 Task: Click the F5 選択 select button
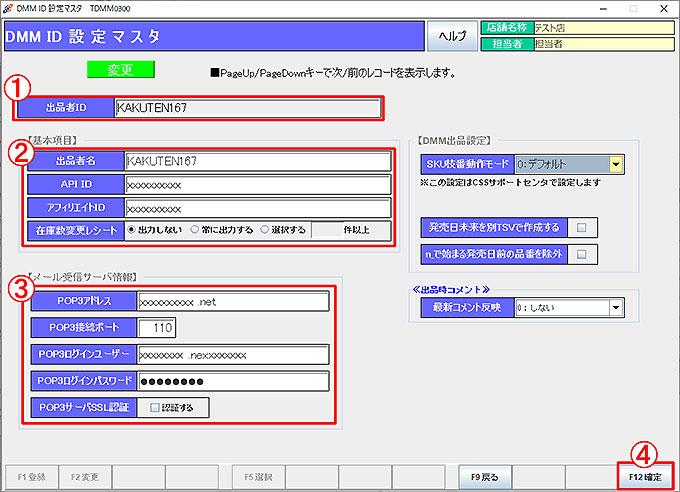(x=258, y=477)
